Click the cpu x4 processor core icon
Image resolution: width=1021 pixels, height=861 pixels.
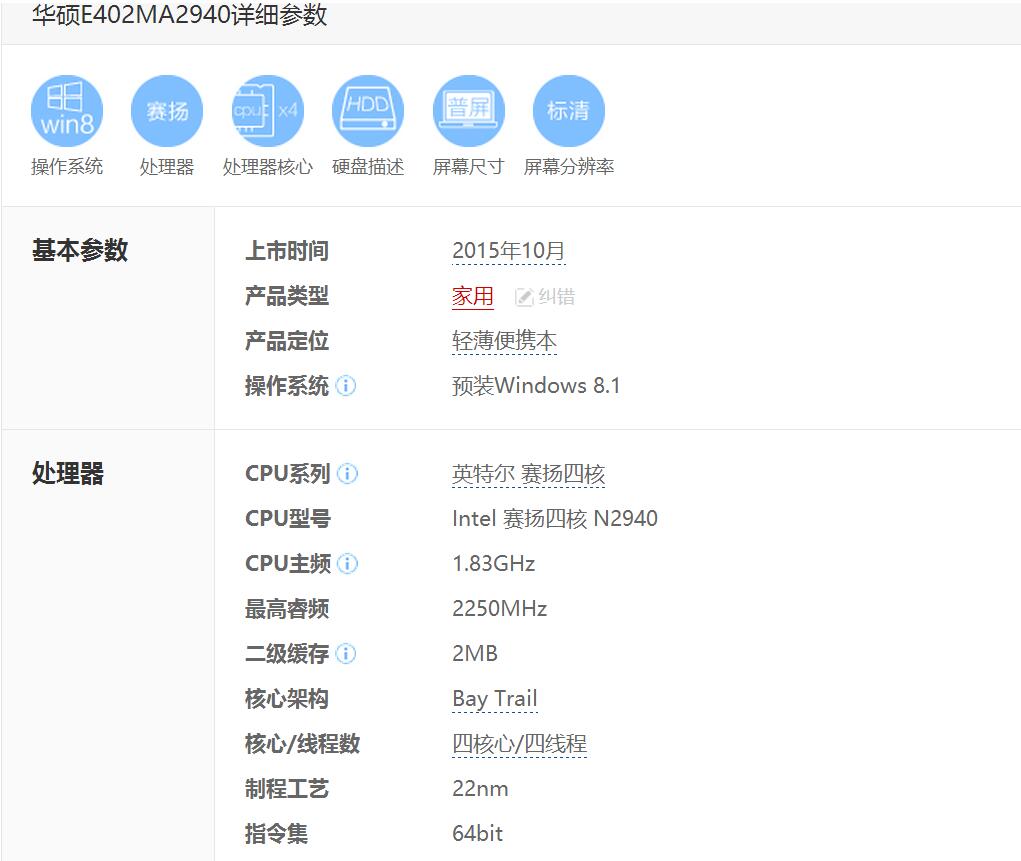268,111
